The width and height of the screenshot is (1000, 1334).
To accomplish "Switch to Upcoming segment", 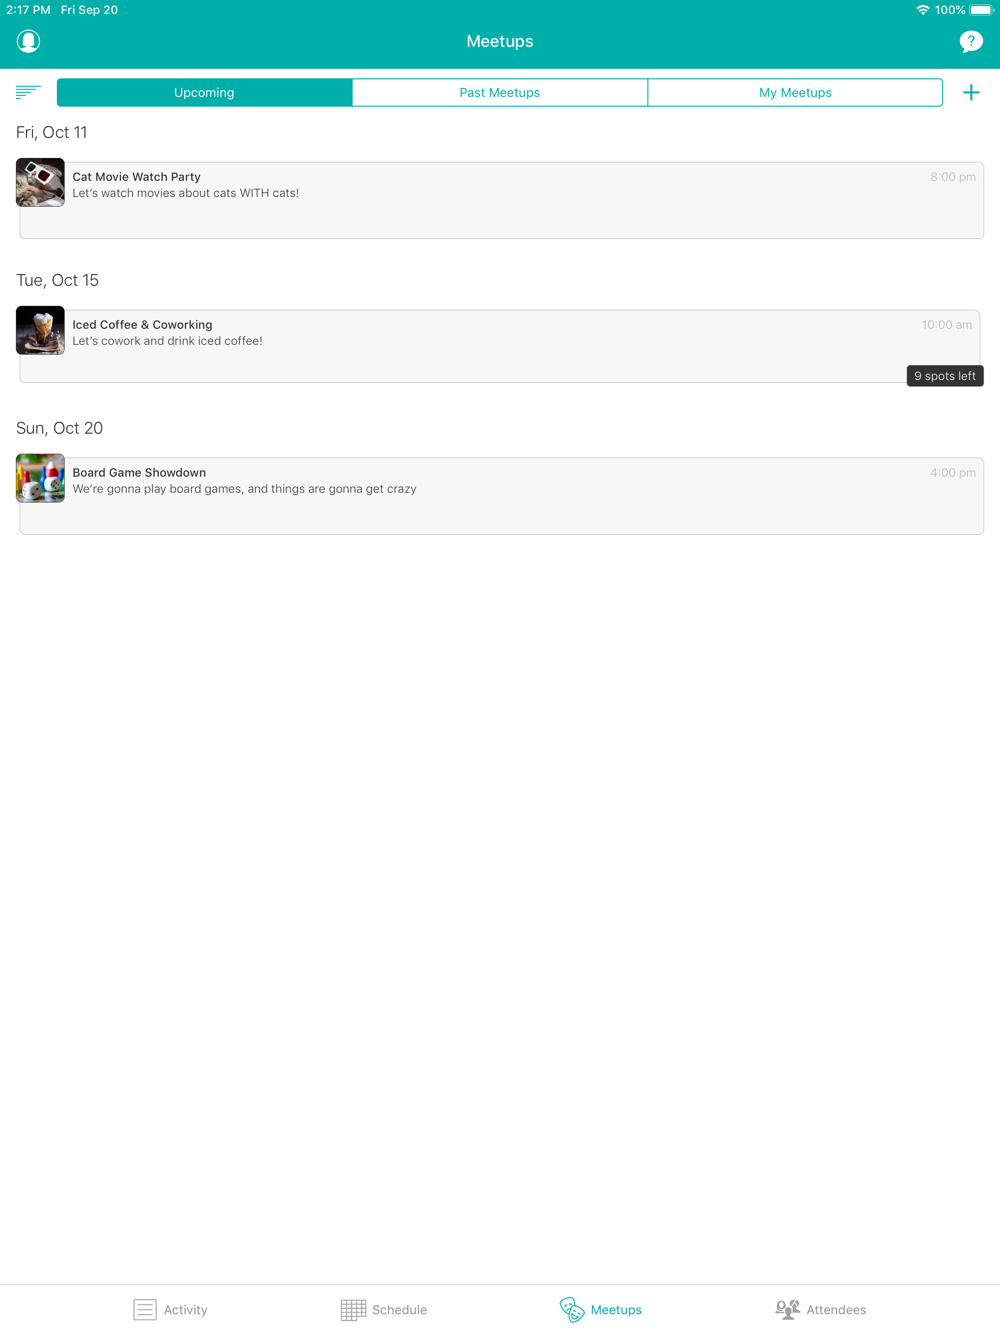I will pos(204,92).
